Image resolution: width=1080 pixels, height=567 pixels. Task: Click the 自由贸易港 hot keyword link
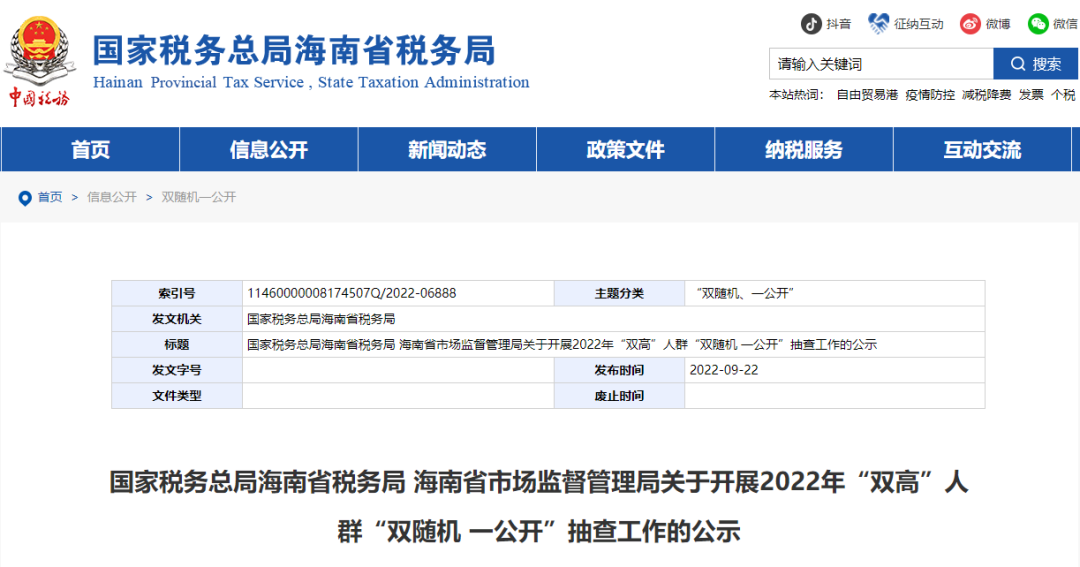(867, 95)
